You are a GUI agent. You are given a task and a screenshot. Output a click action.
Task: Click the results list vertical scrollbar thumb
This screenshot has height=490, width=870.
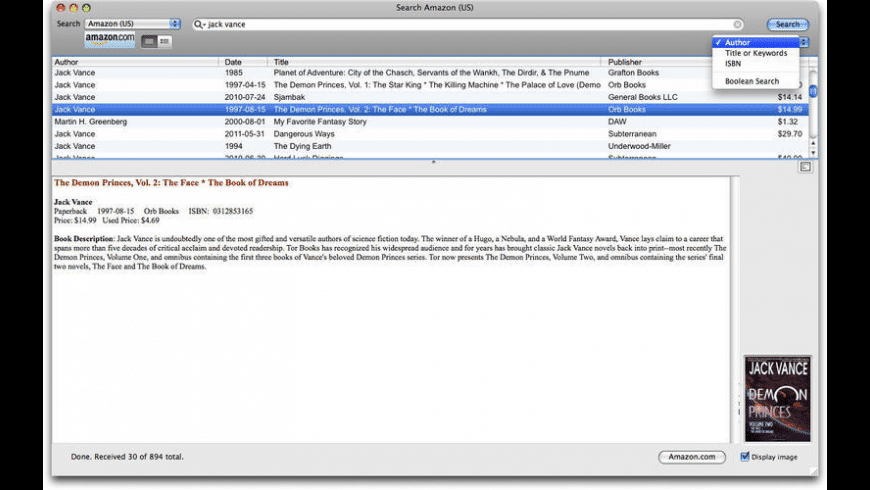(x=813, y=91)
